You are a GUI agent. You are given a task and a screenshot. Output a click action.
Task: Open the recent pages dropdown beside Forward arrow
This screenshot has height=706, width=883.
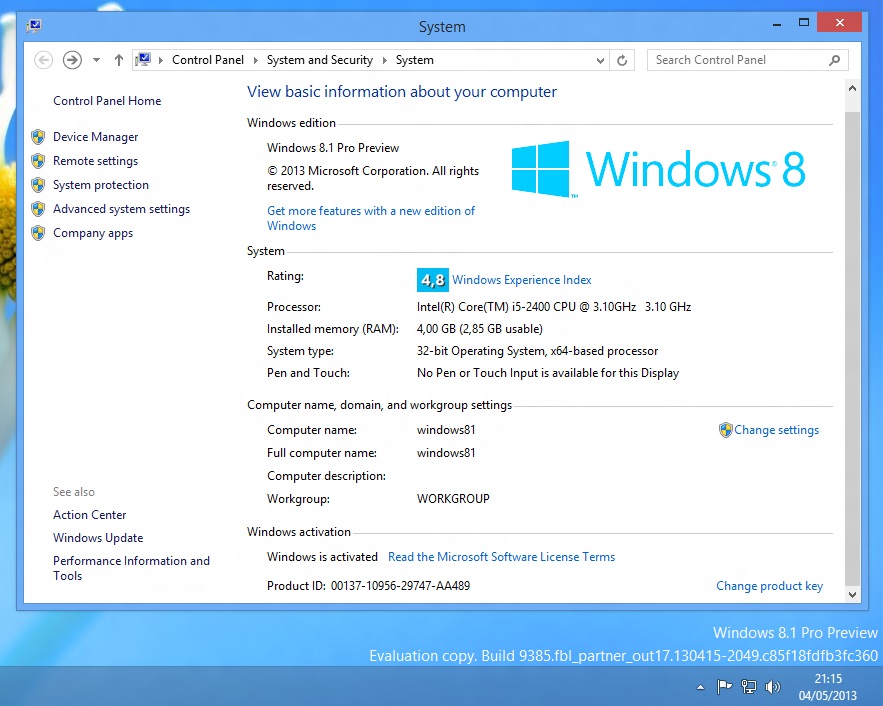point(96,60)
